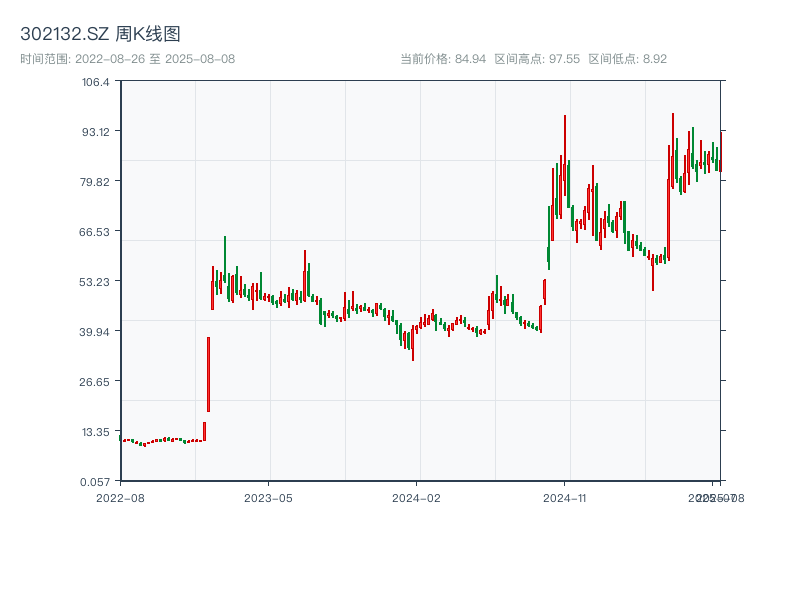Click the tall red candle rising from 13 to 38
The image size is (800, 600).
click(x=208, y=374)
